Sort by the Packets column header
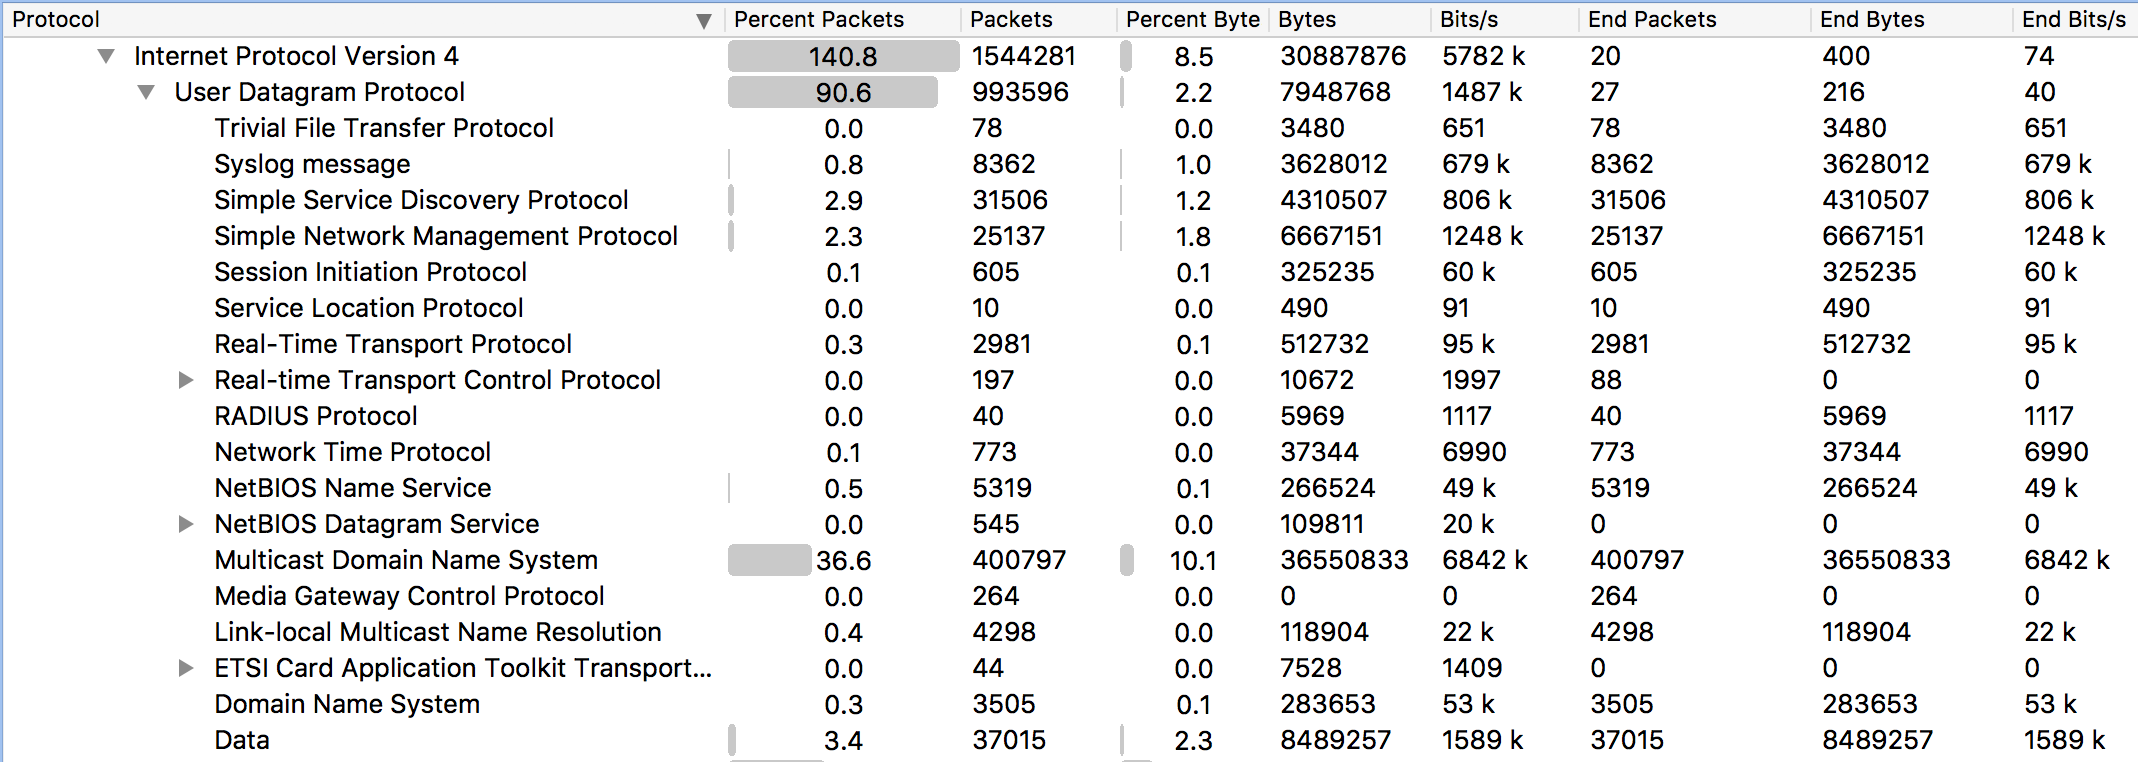Viewport: 2138px width, 762px height. pyautogui.click(x=1011, y=20)
